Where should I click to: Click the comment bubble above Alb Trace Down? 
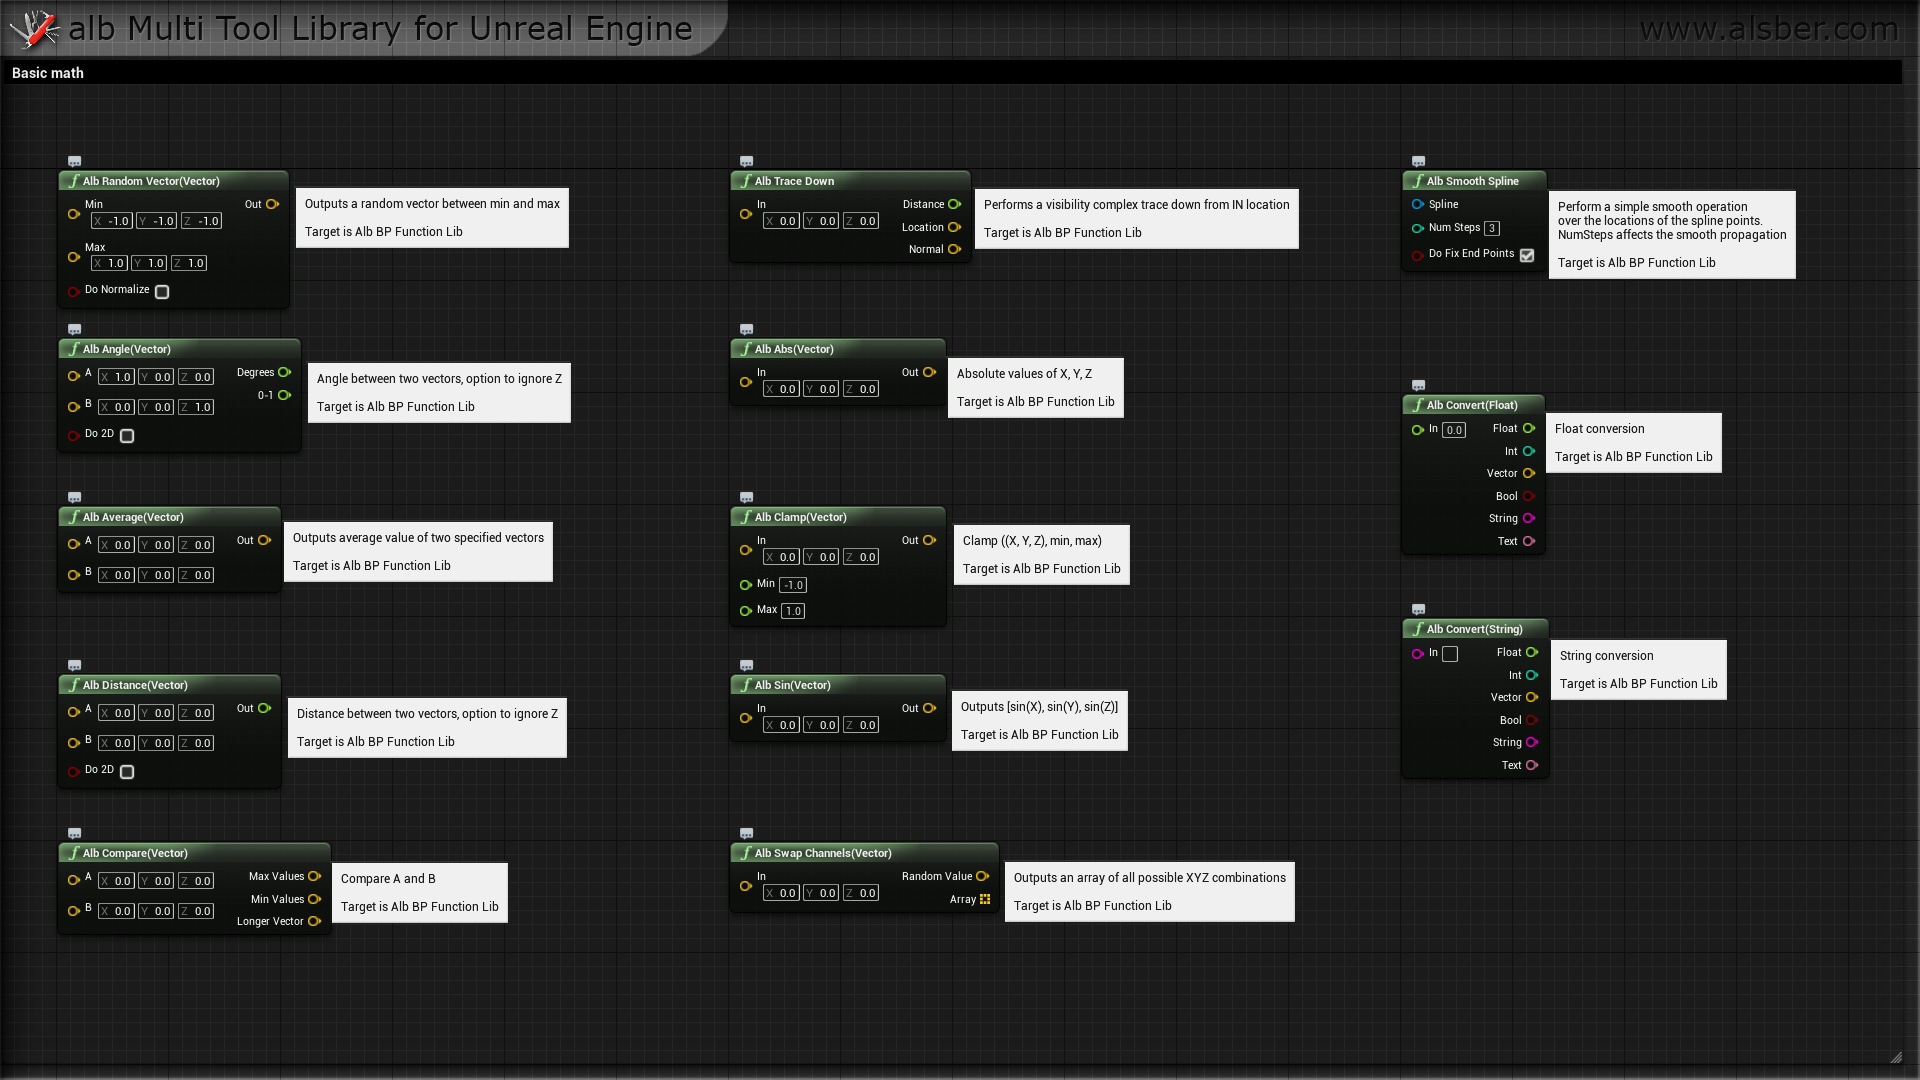747,161
